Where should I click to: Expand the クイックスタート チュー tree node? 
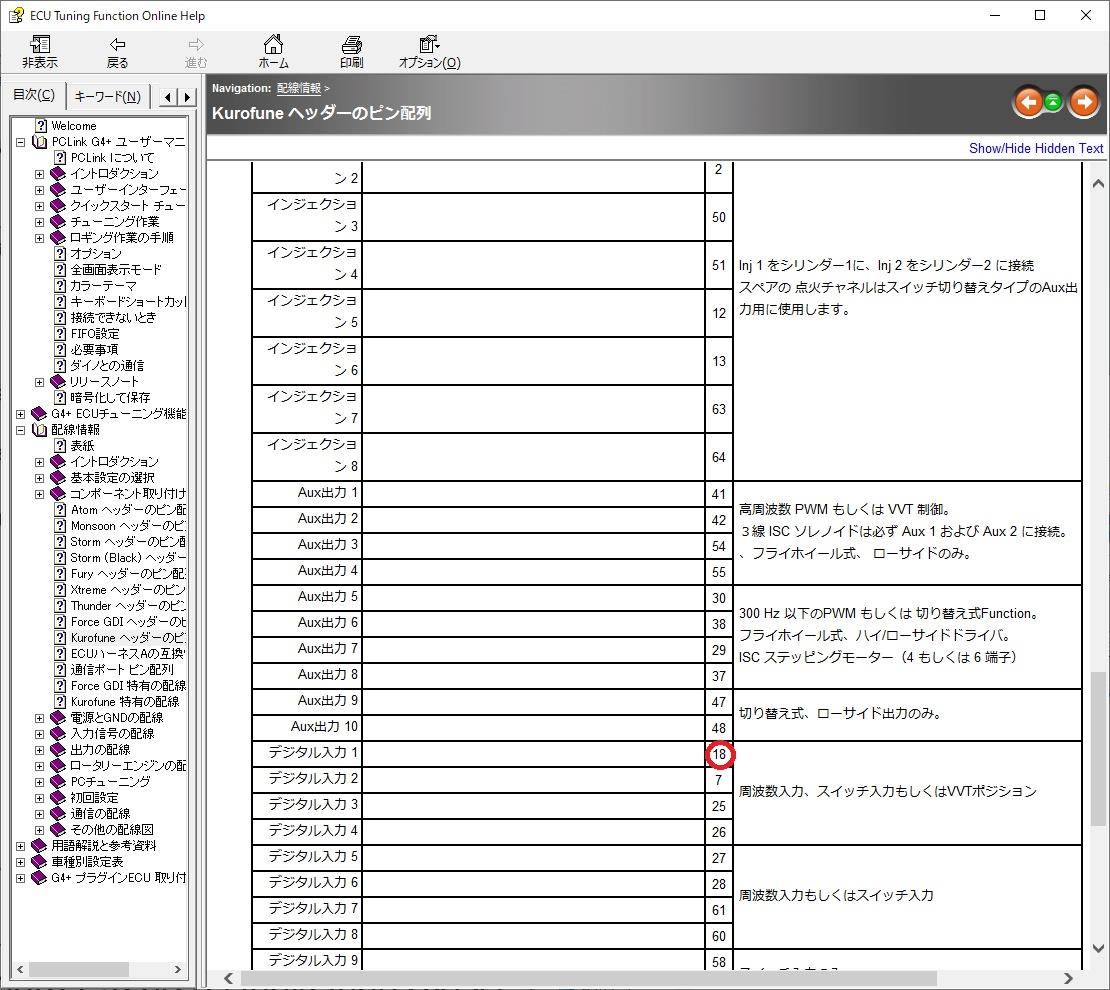click(40, 206)
